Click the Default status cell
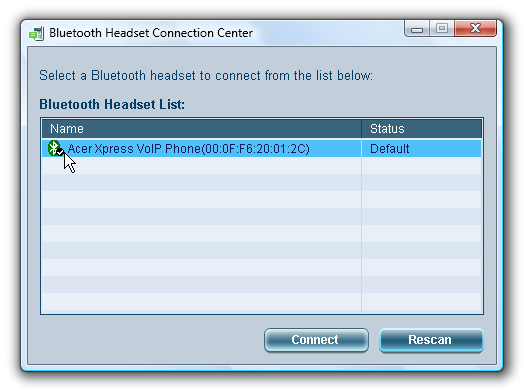 click(x=421, y=149)
